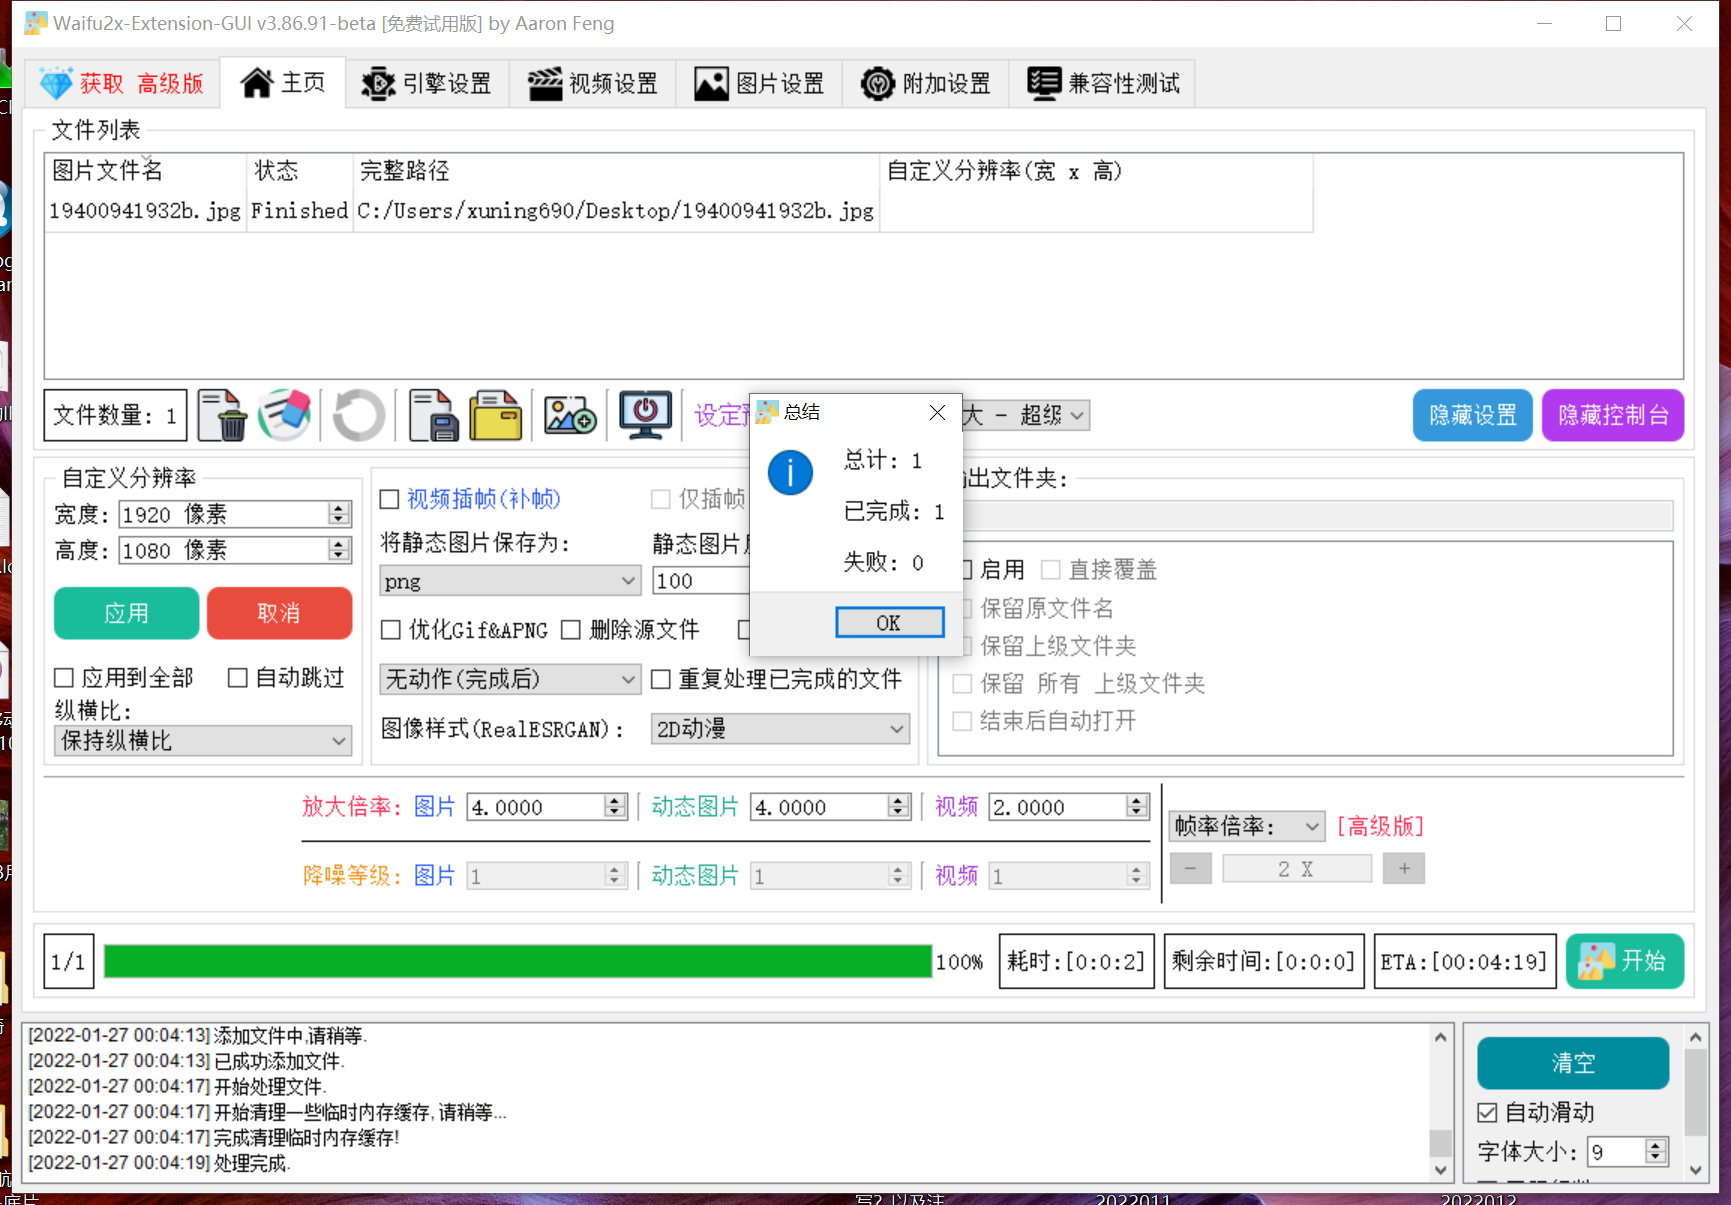Image resolution: width=1731 pixels, height=1205 pixels.
Task: Click the 图片 放大倍率 spinner arrows
Action: (x=615, y=807)
